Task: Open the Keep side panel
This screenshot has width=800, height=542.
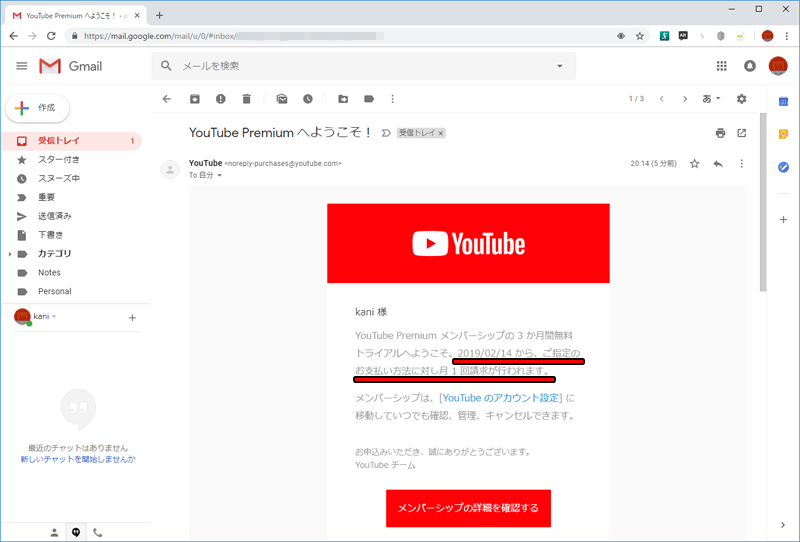Action: (783, 134)
